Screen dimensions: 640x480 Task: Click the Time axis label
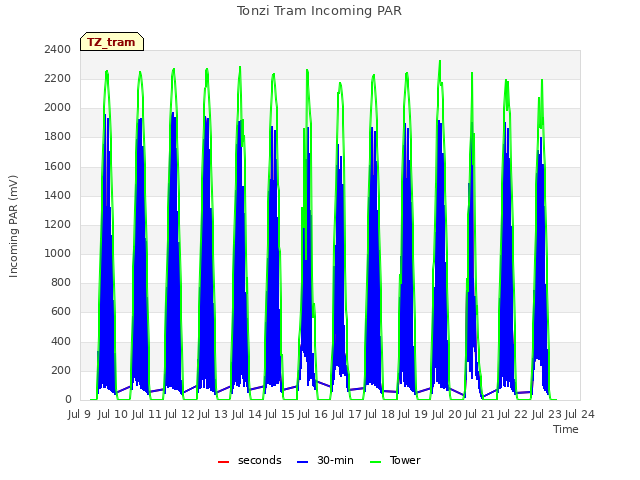point(566,429)
